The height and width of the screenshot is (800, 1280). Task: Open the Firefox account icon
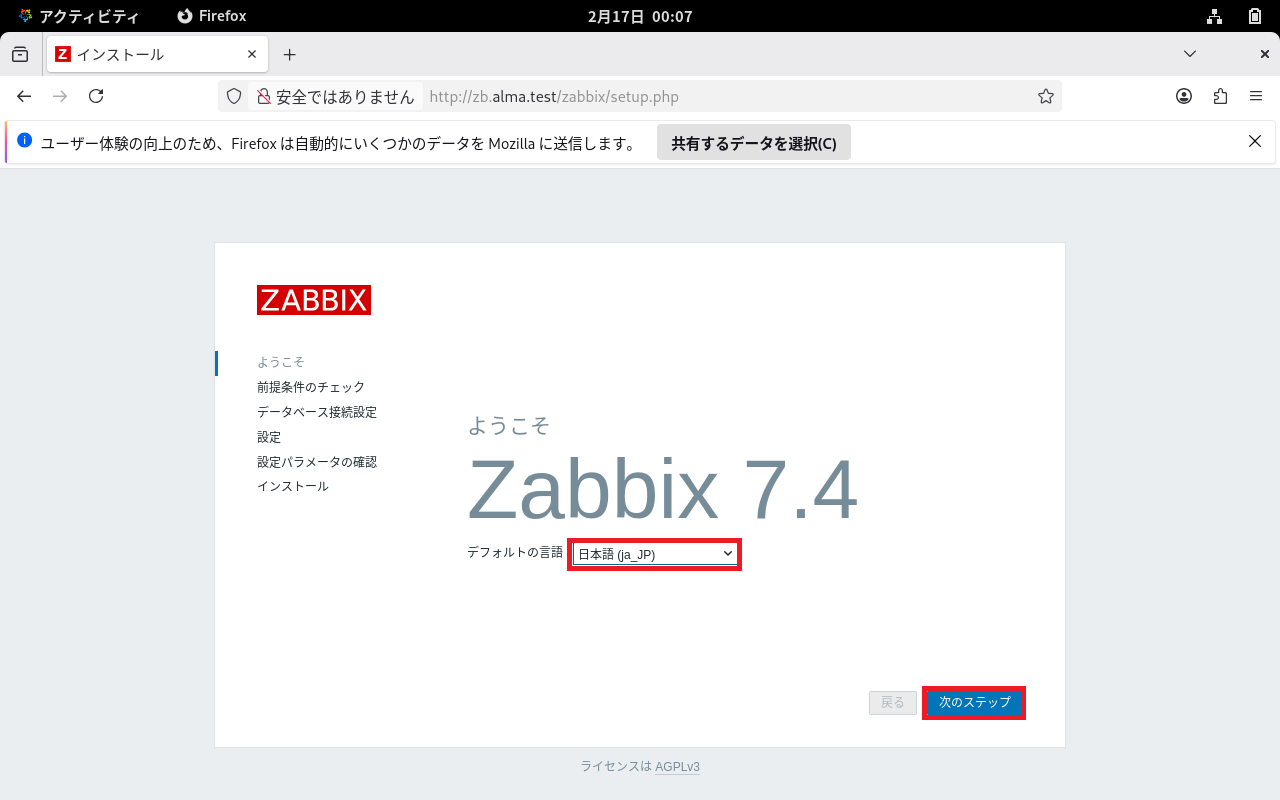tap(1184, 96)
